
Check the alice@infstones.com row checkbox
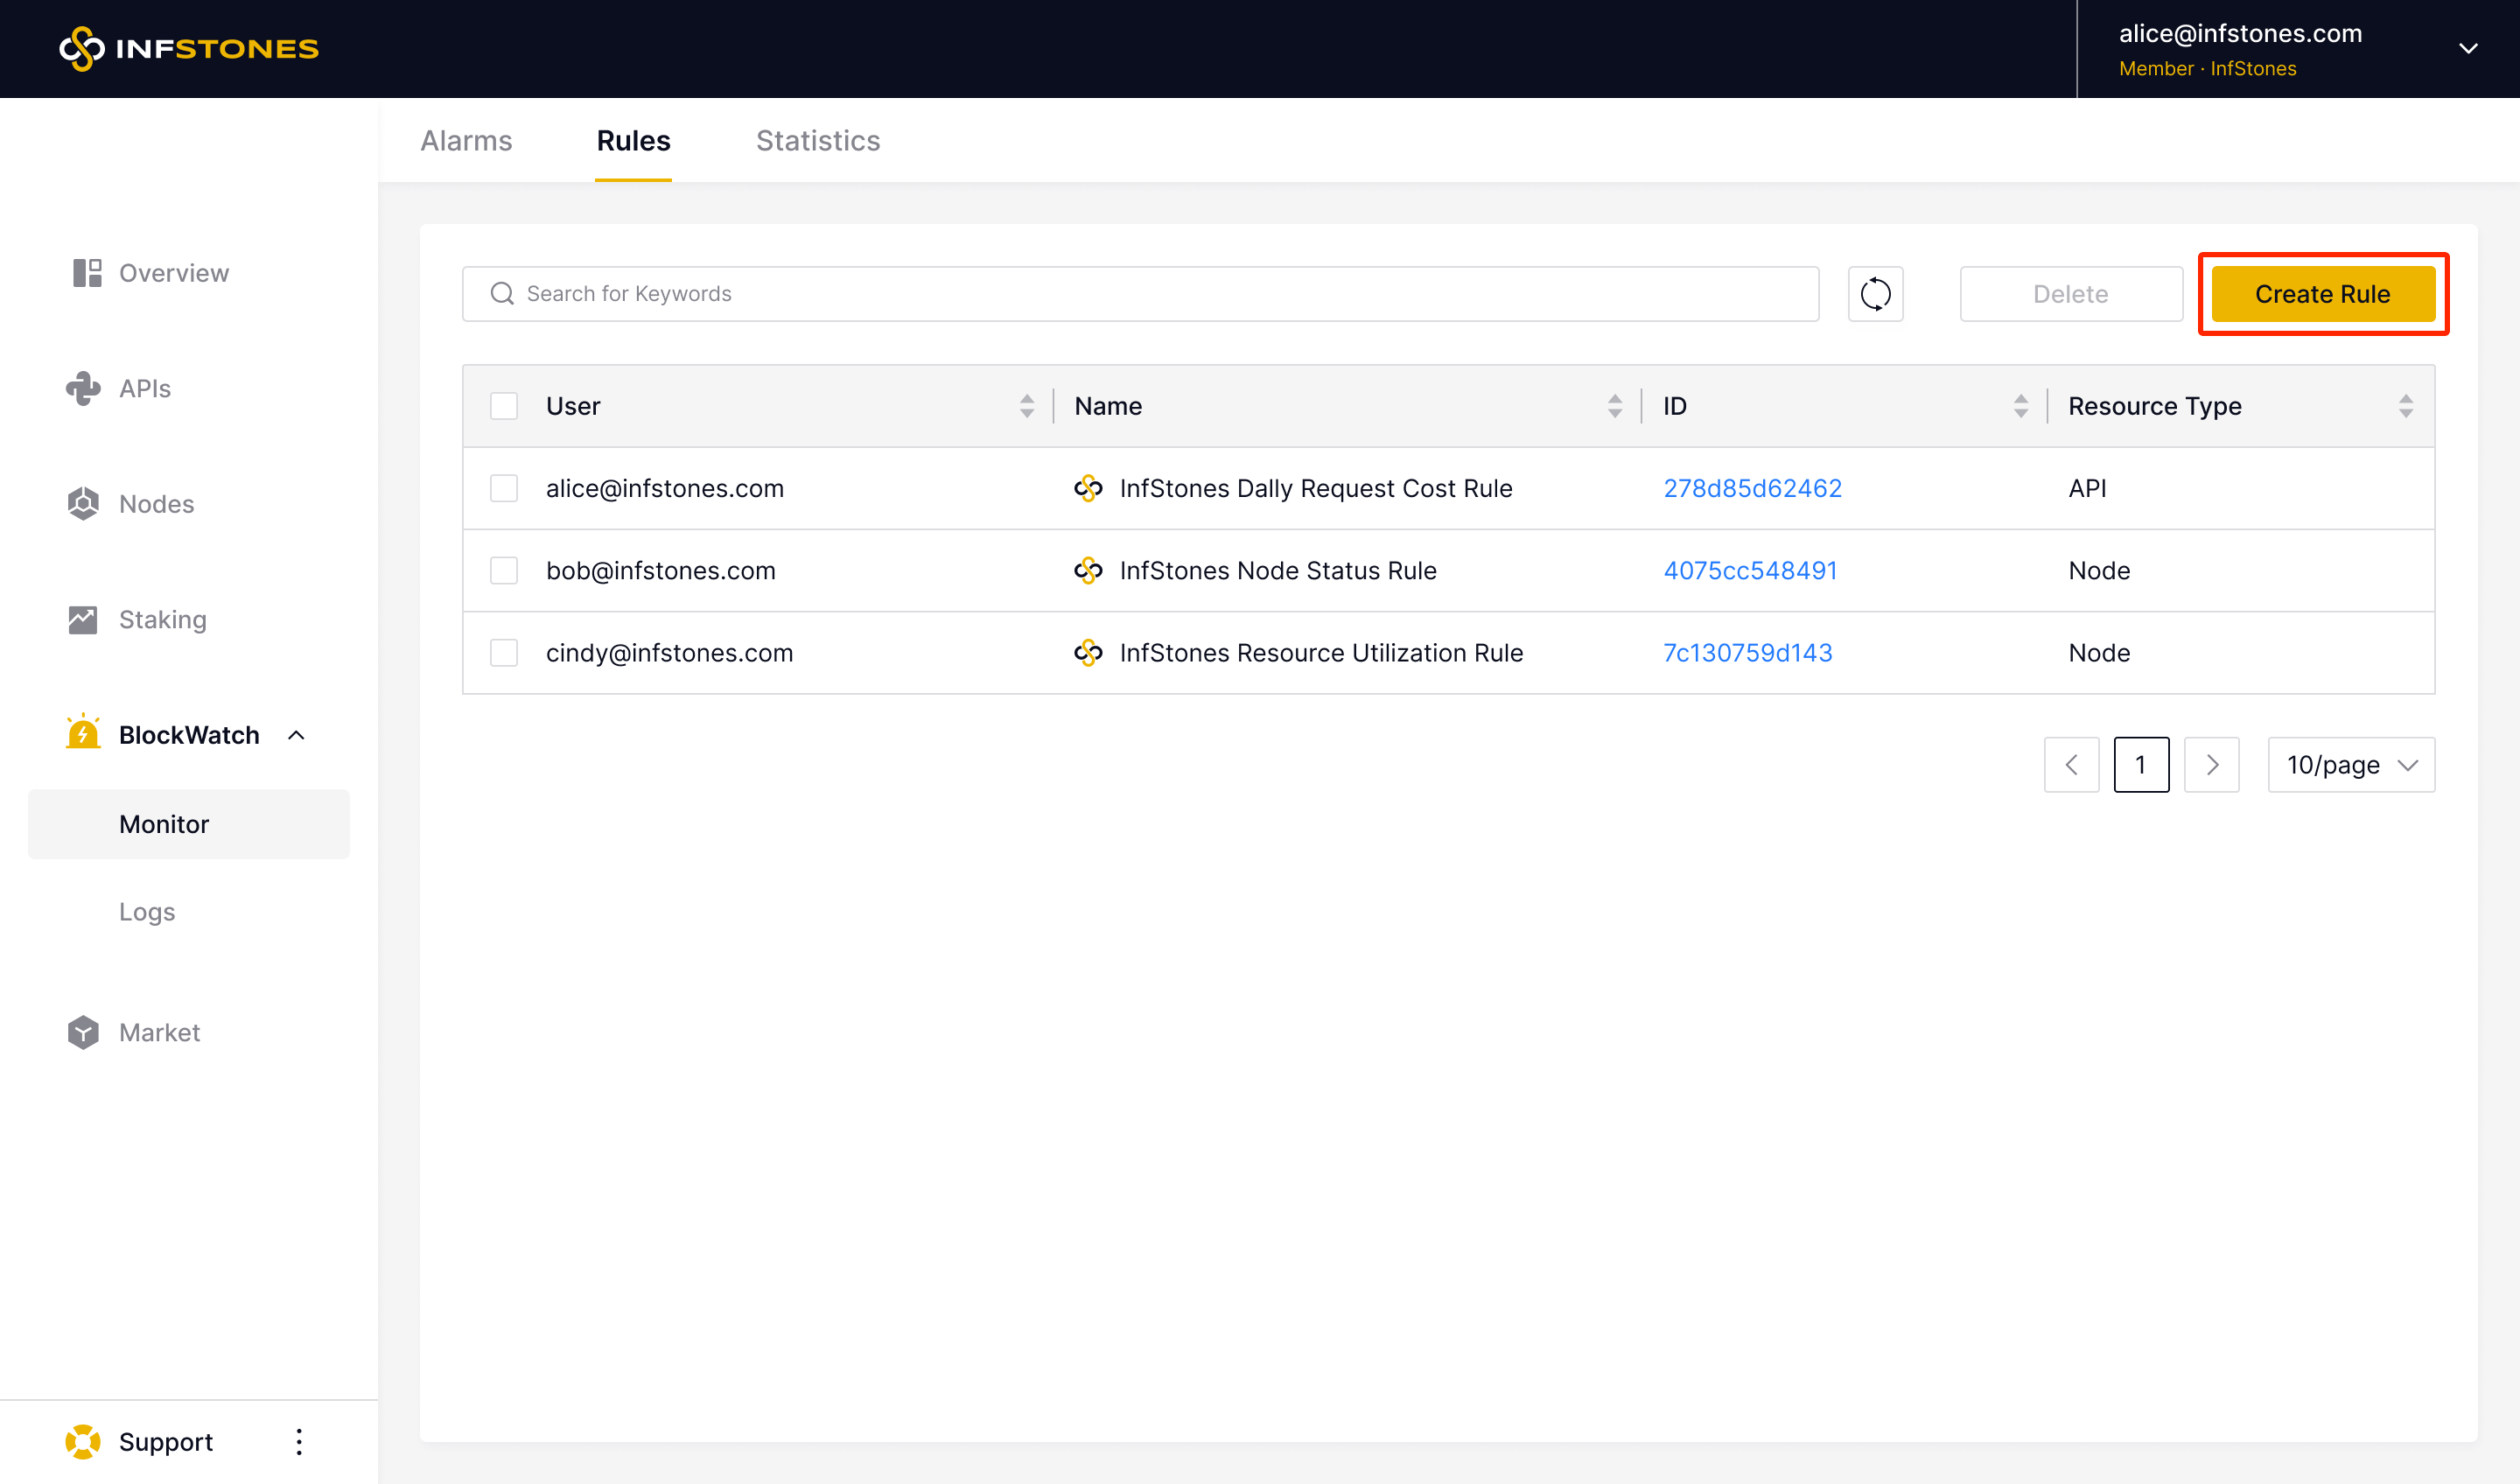(x=504, y=488)
